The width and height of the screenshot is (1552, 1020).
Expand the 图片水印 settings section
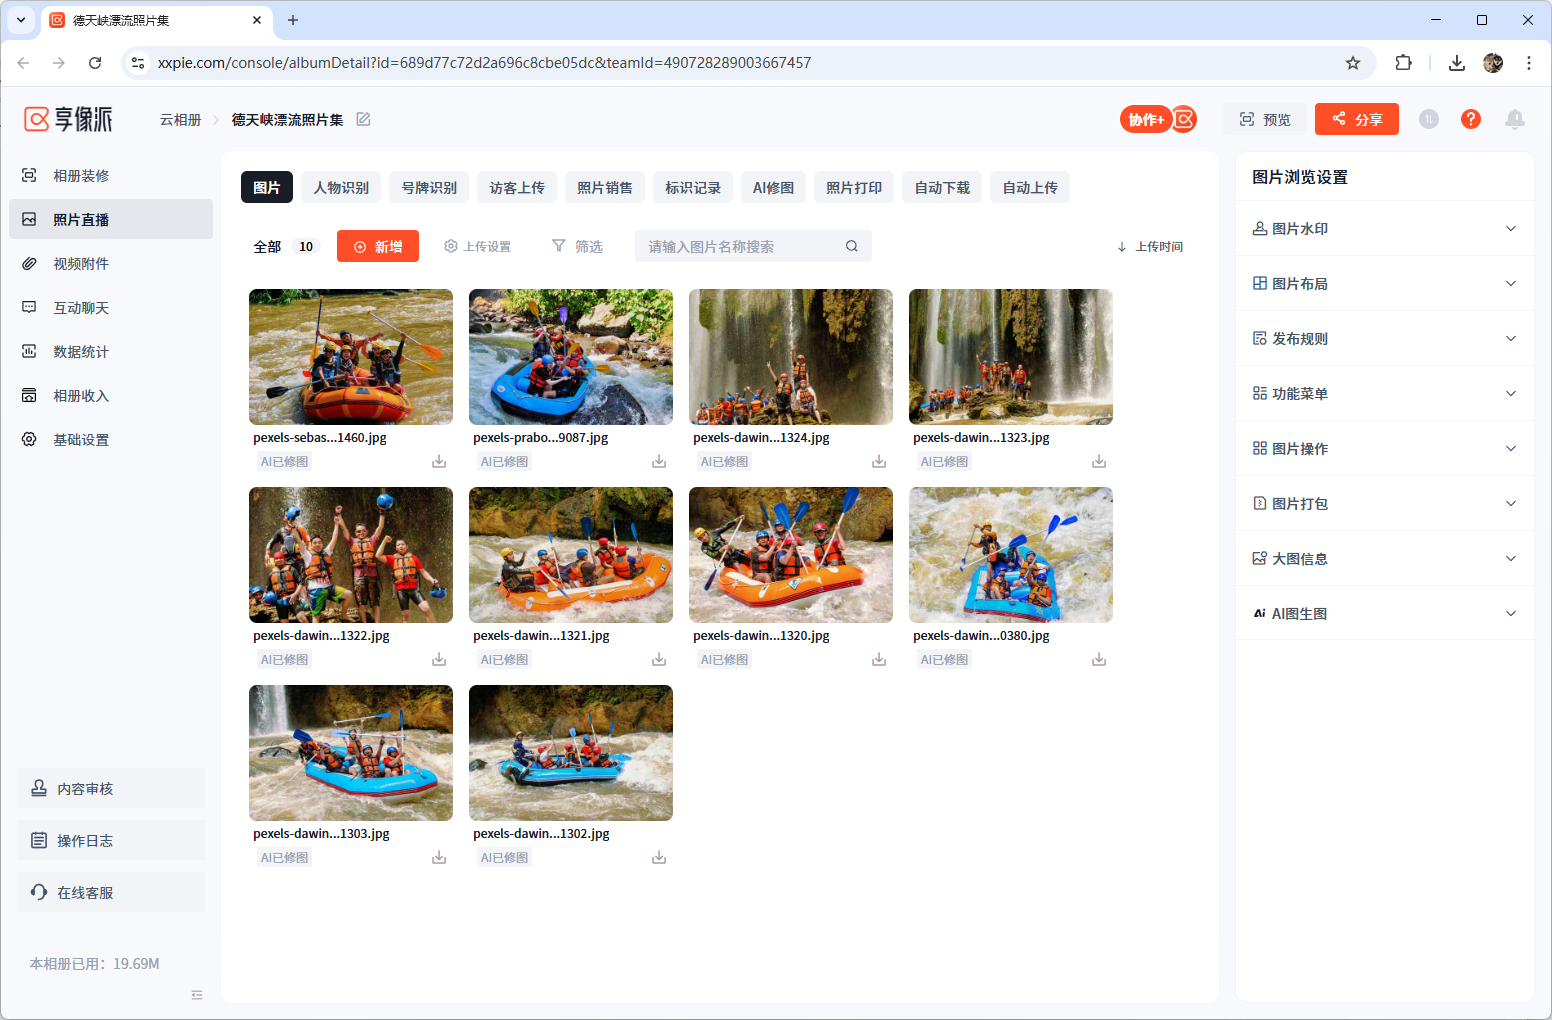1384,229
